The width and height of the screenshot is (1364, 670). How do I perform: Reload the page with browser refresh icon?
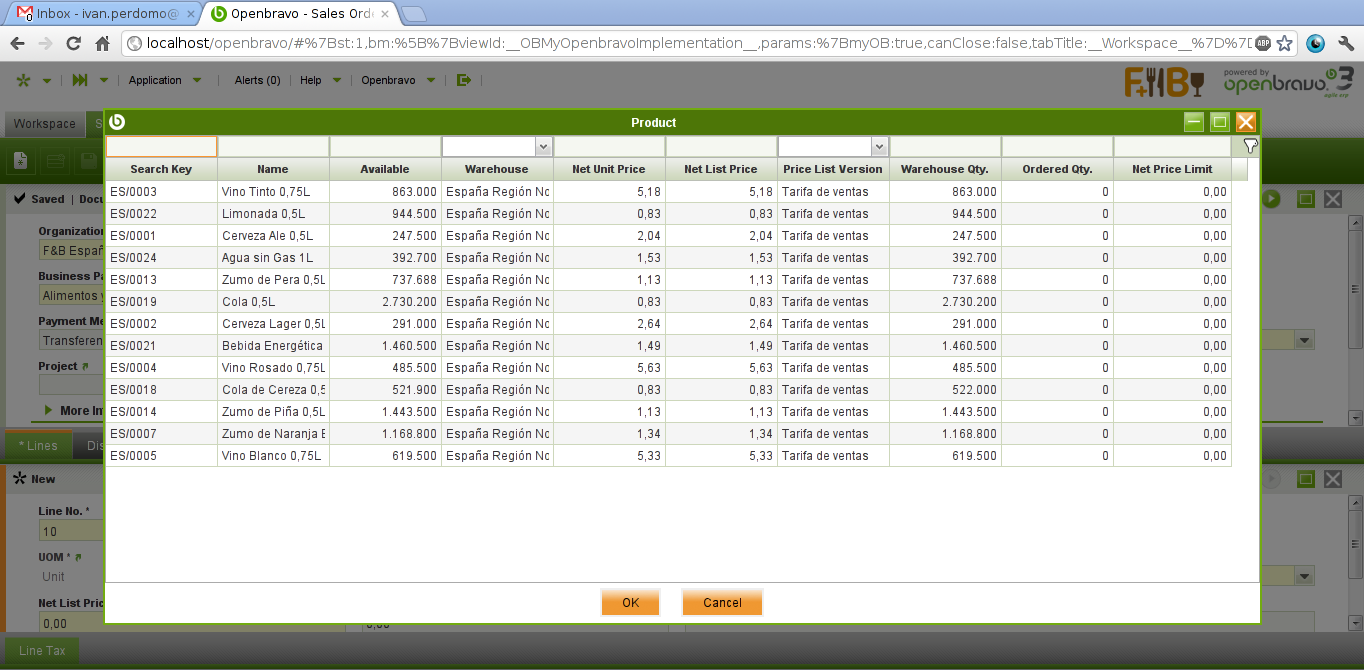pyautogui.click(x=73, y=43)
